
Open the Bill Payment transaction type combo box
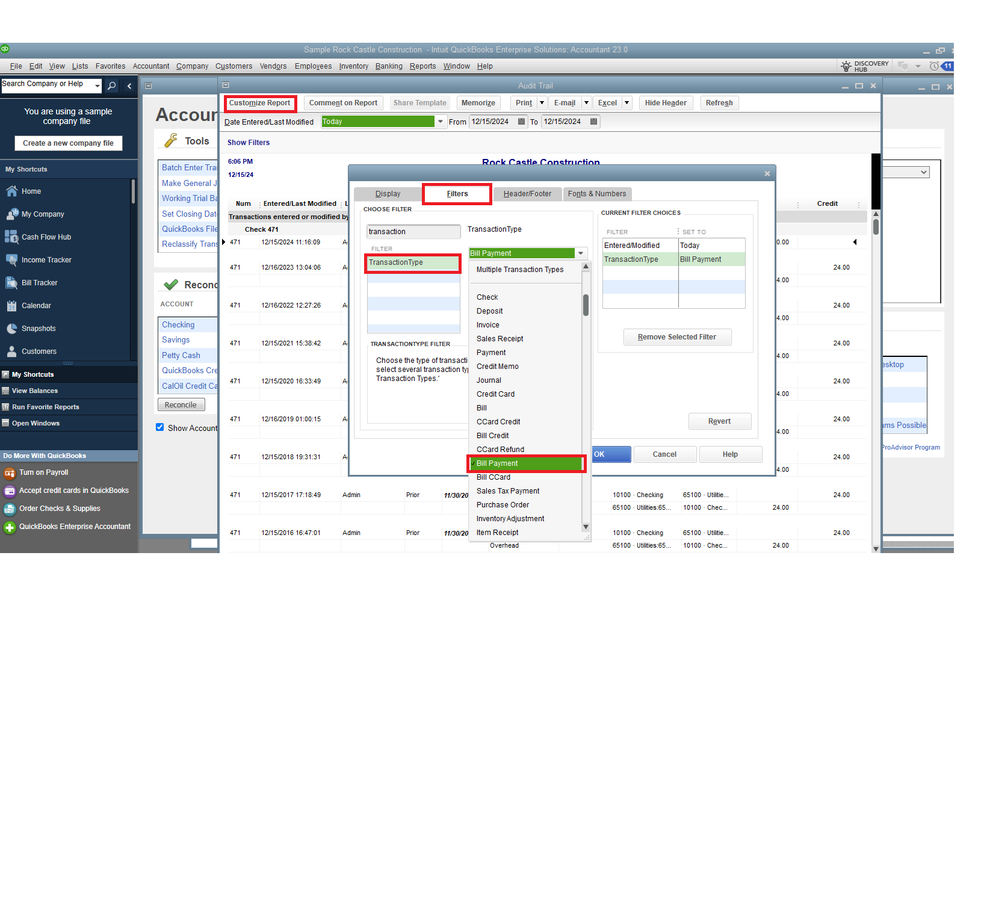tap(528, 254)
